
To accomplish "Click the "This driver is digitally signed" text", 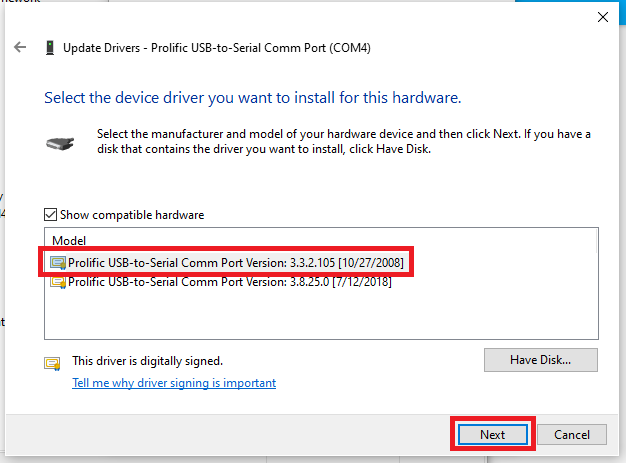I will pyautogui.click(x=147, y=361).
